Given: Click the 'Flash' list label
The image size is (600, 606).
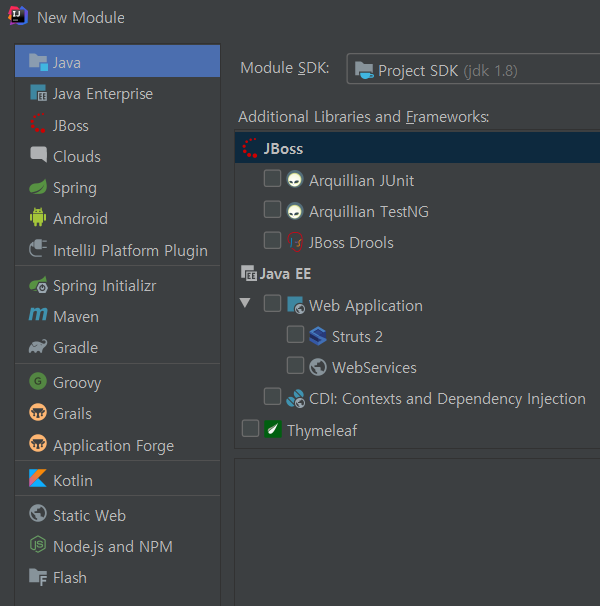Looking at the screenshot, I should point(70,578).
